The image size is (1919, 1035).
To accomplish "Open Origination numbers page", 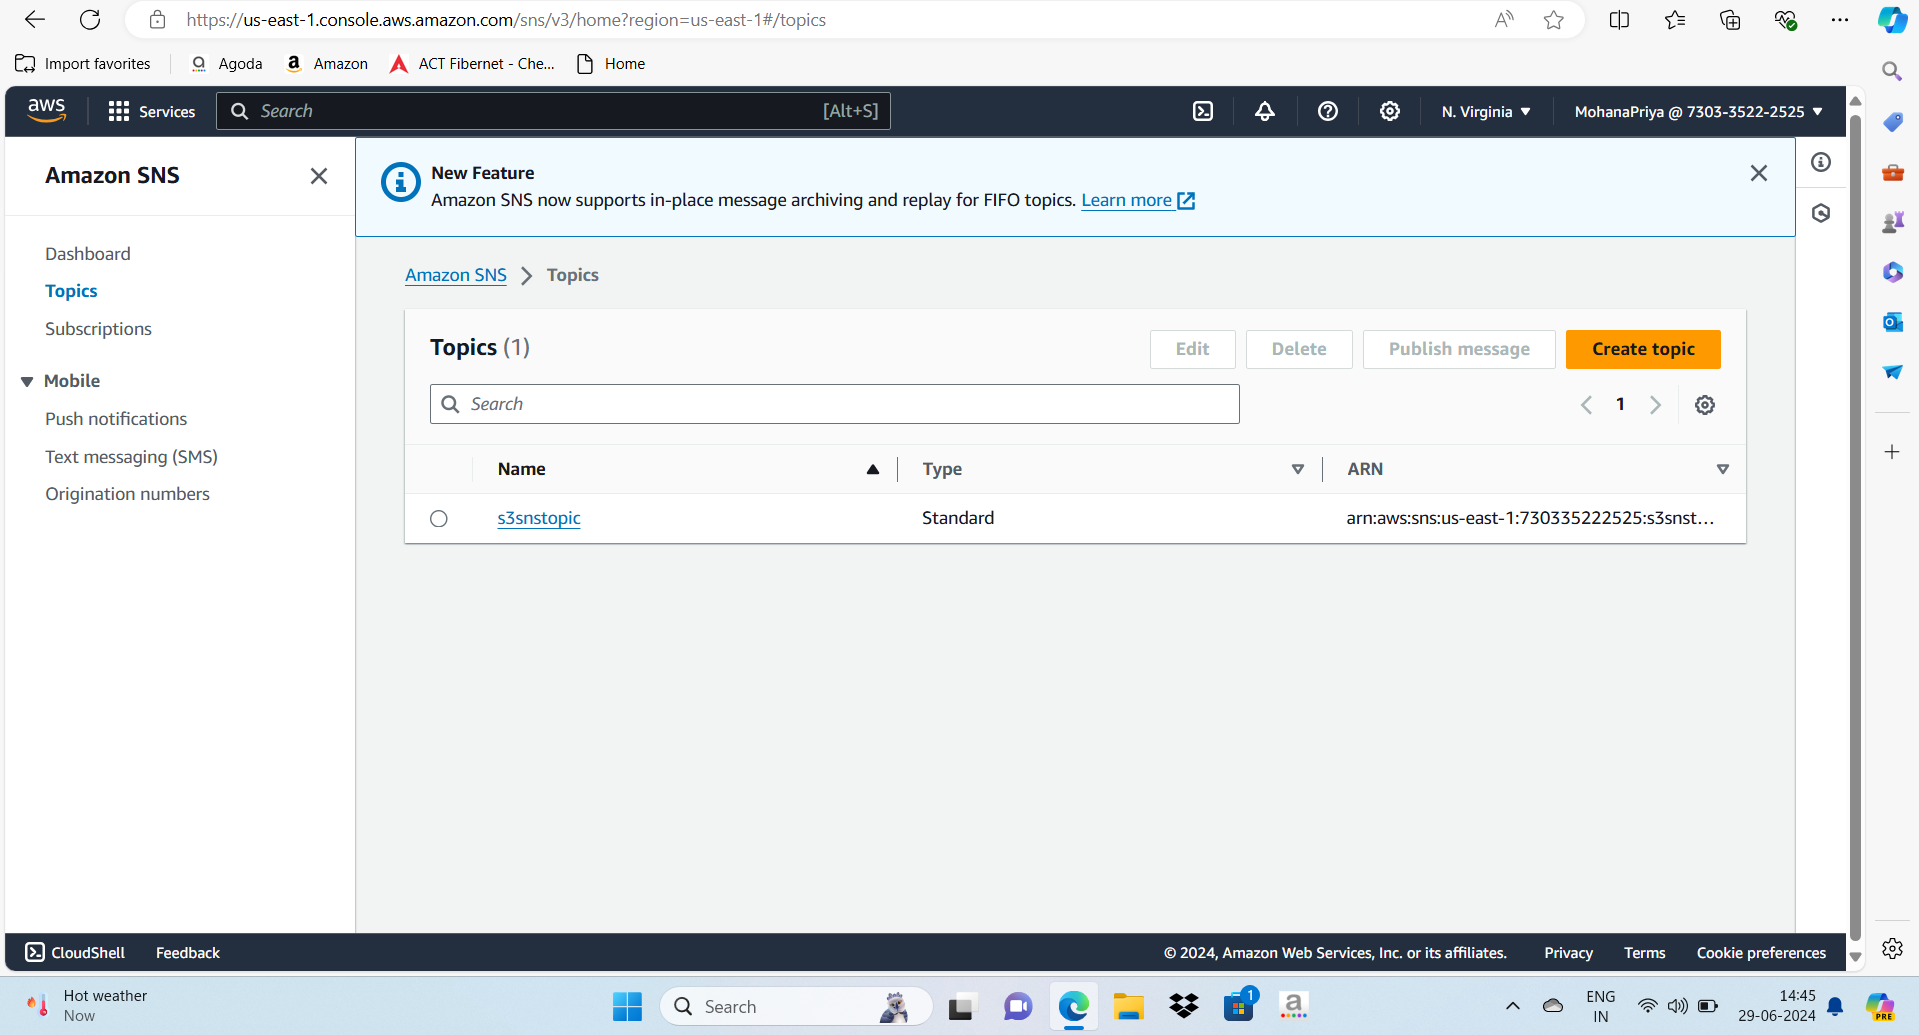I will coord(127,494).
